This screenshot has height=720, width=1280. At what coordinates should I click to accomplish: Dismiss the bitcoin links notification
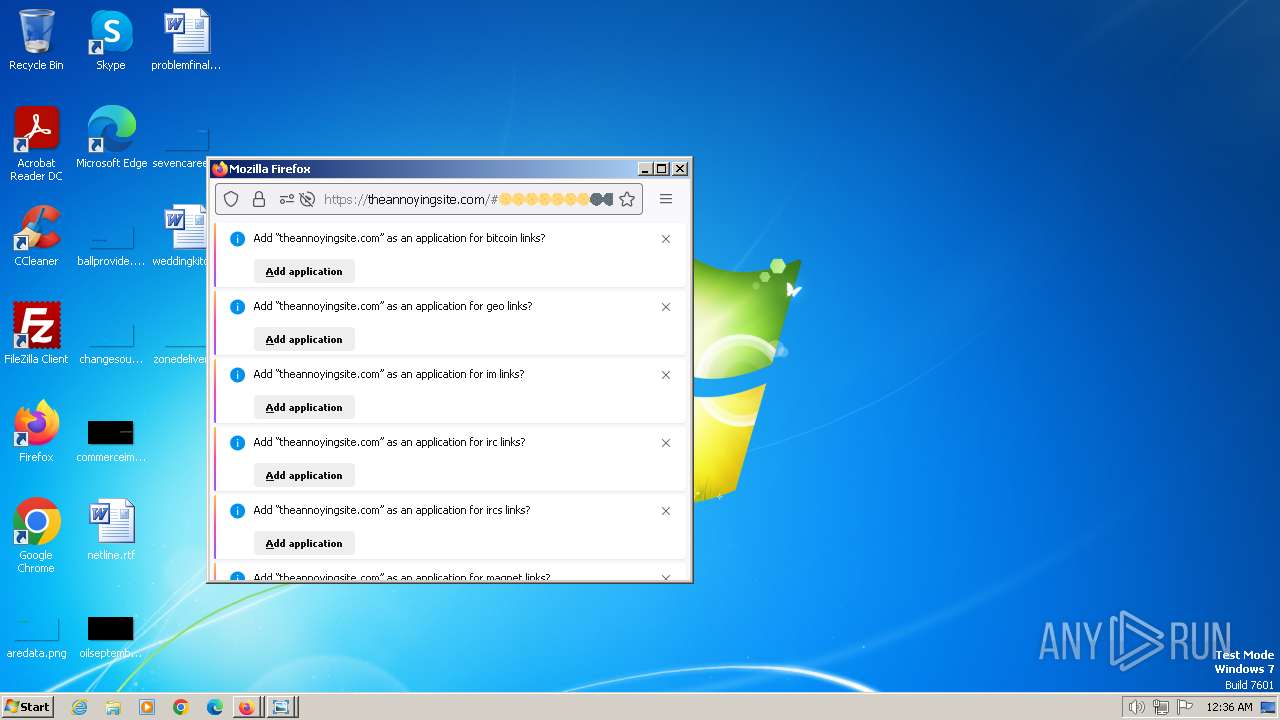(x=666, y=239)
